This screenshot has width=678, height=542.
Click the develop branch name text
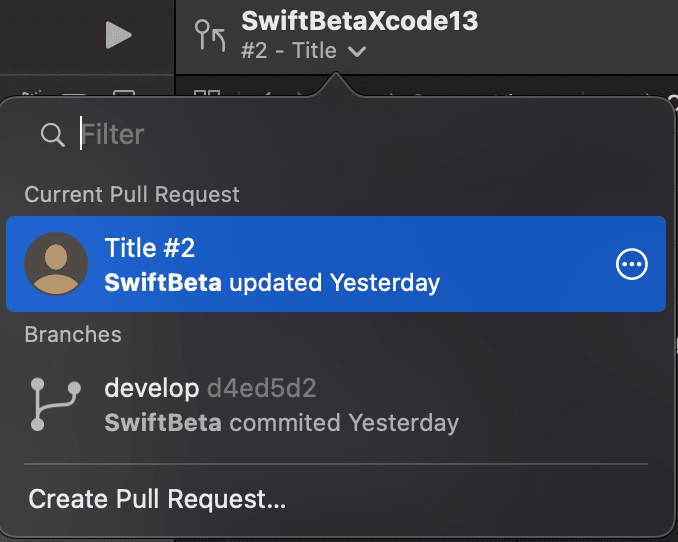(152, 388)
